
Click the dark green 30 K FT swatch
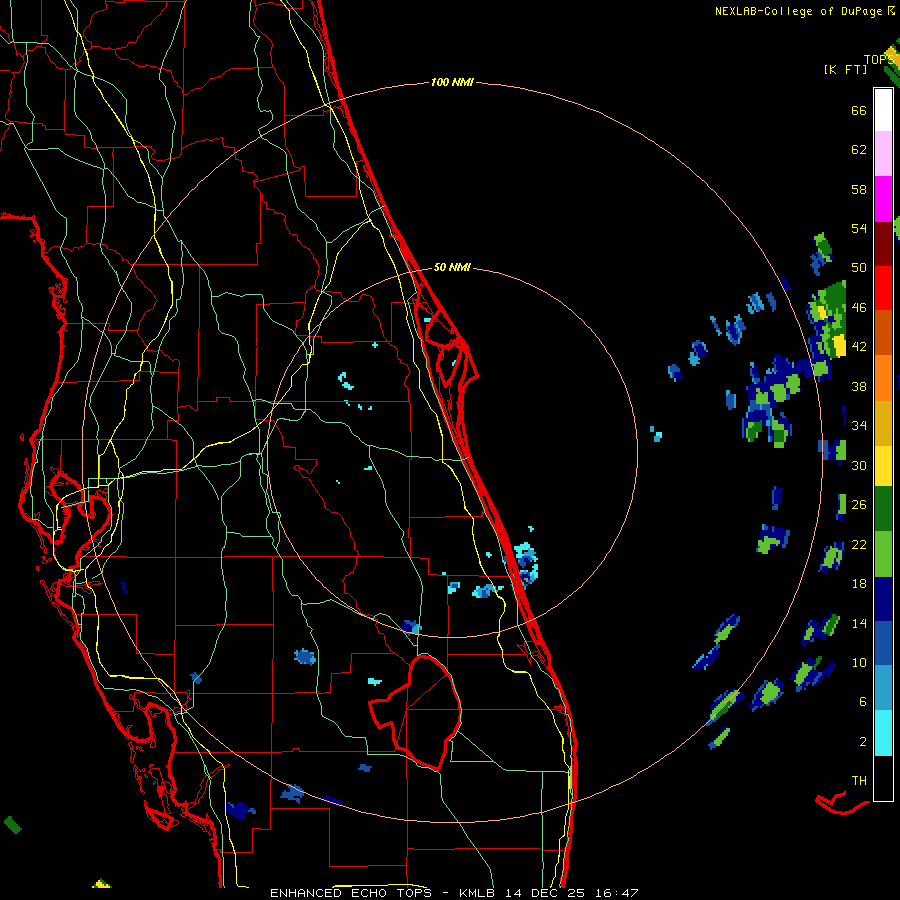click(883, 509)
